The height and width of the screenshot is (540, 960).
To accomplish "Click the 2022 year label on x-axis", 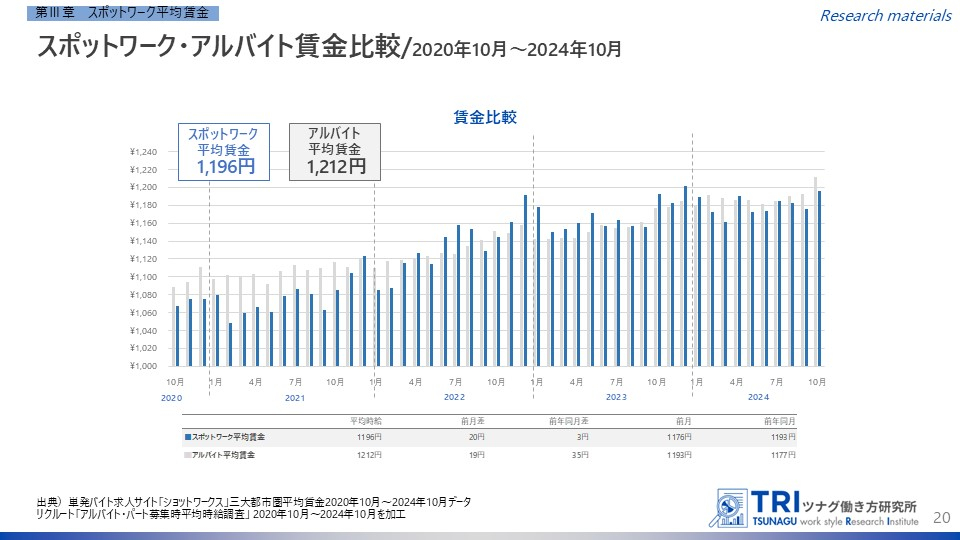I will click(455, 398).
